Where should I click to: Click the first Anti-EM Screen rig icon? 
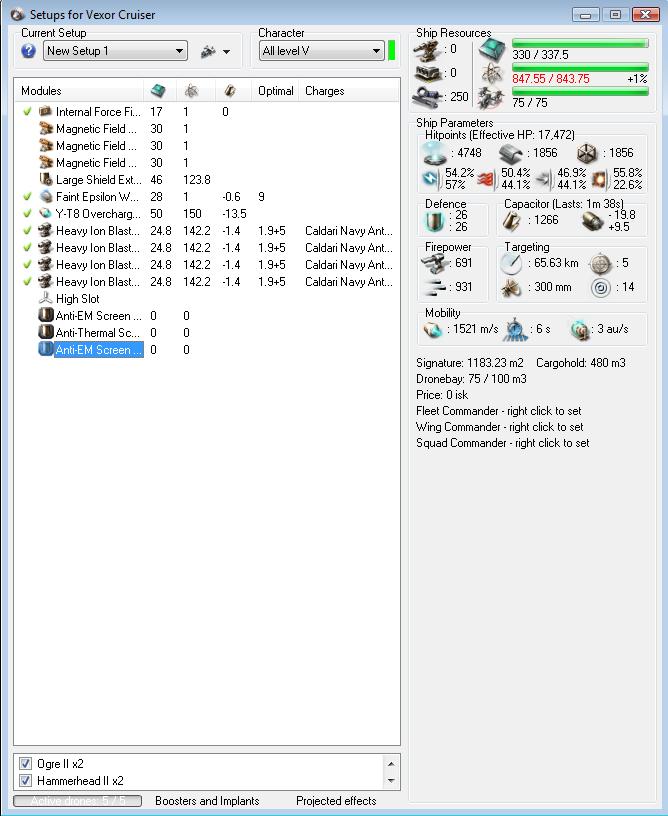pos(46,315)
